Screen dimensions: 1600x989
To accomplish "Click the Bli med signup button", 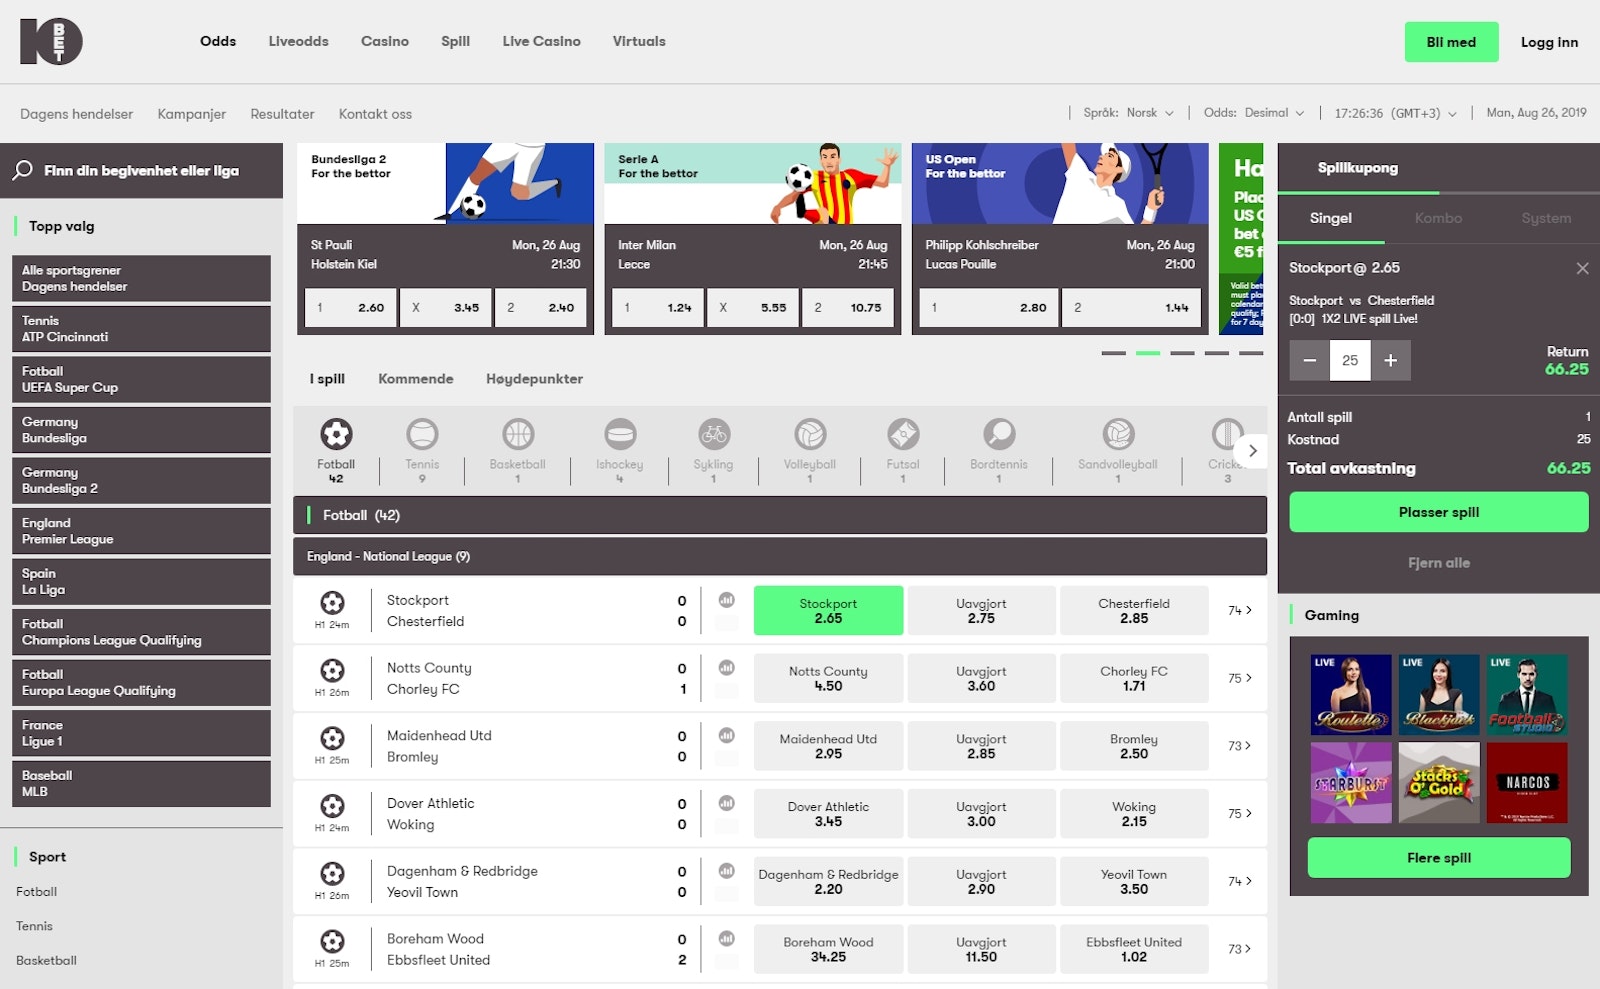I will point(1451,42).
